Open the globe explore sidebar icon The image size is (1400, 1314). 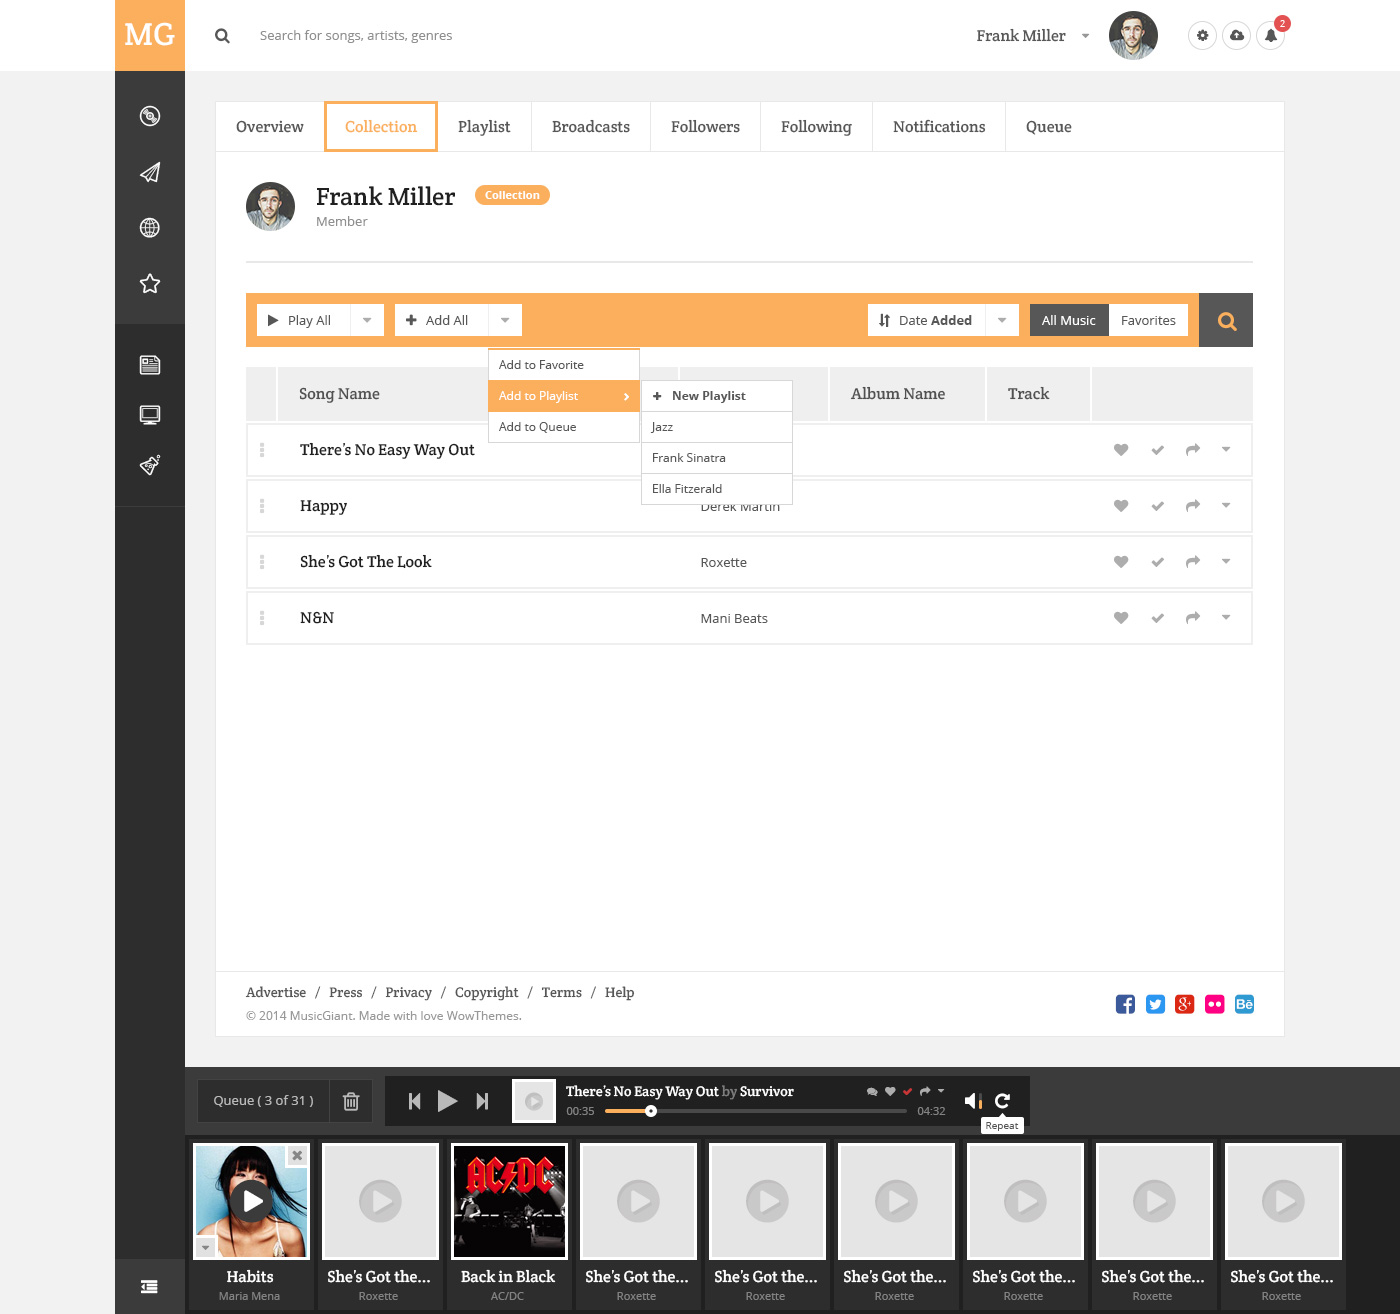[149, 227]
